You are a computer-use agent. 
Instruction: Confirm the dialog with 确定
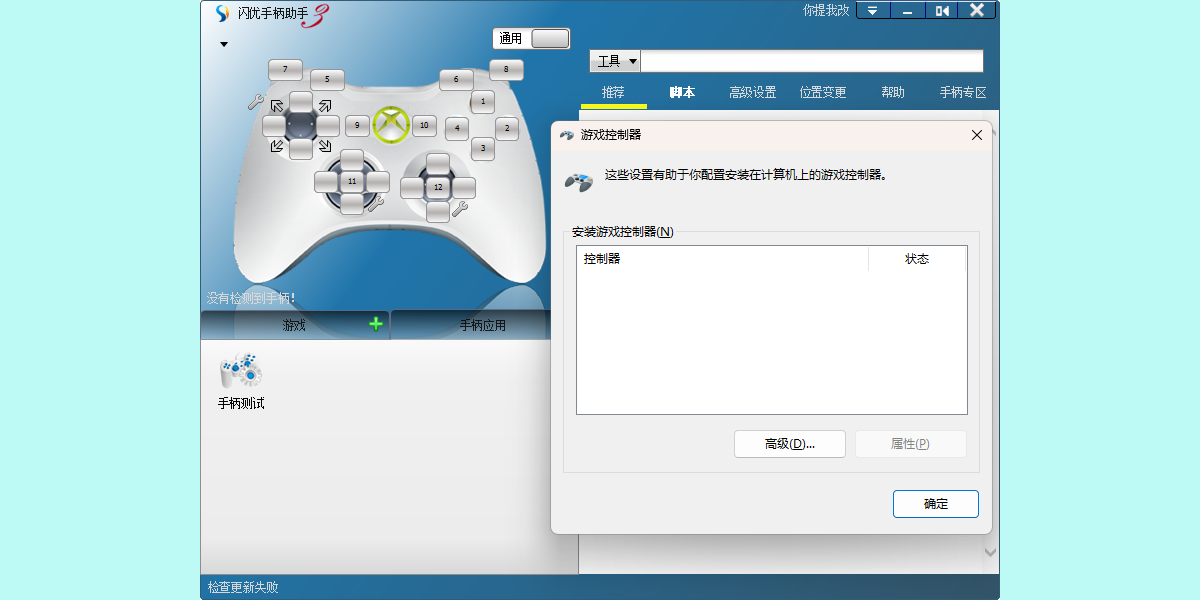[935, 504]
